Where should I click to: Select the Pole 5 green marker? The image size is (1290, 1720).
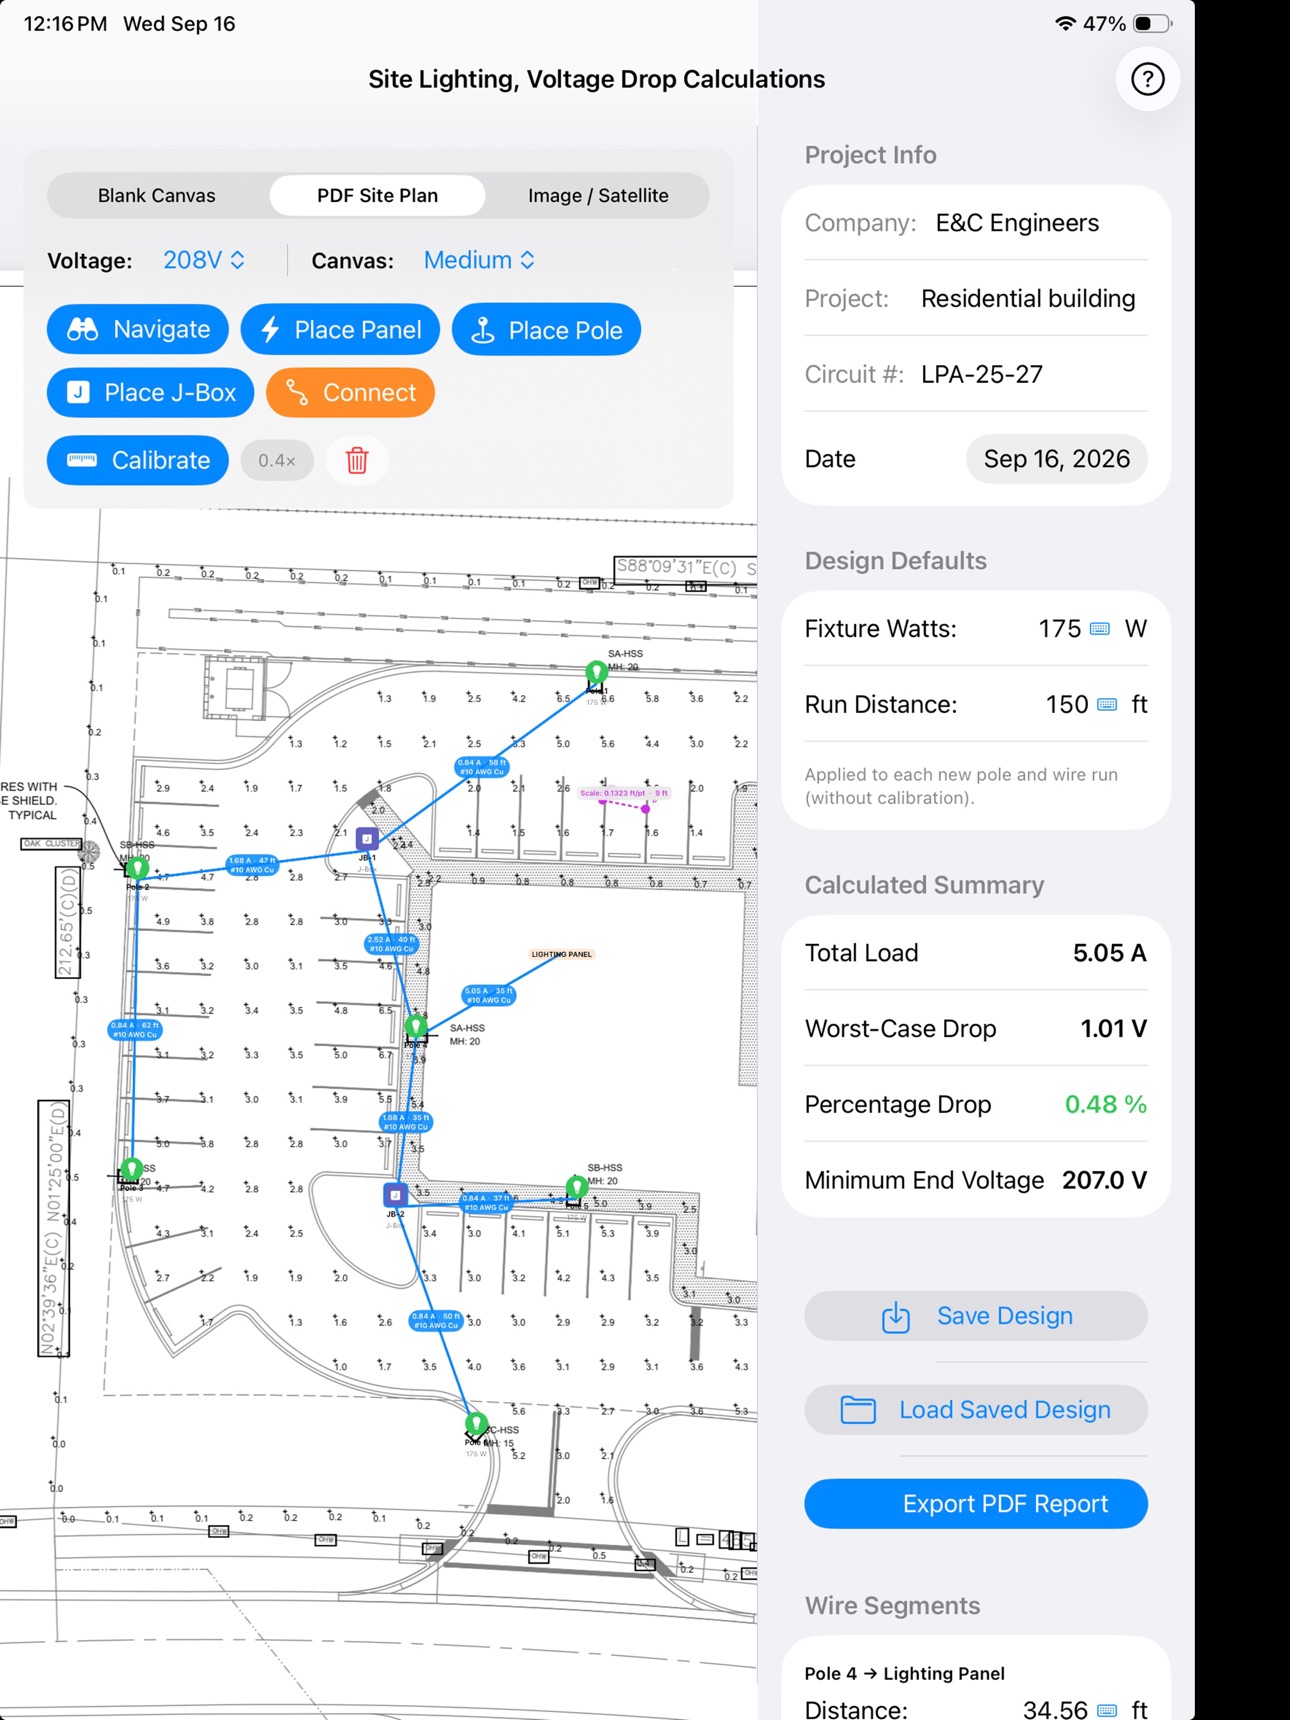pos(576,1187)
